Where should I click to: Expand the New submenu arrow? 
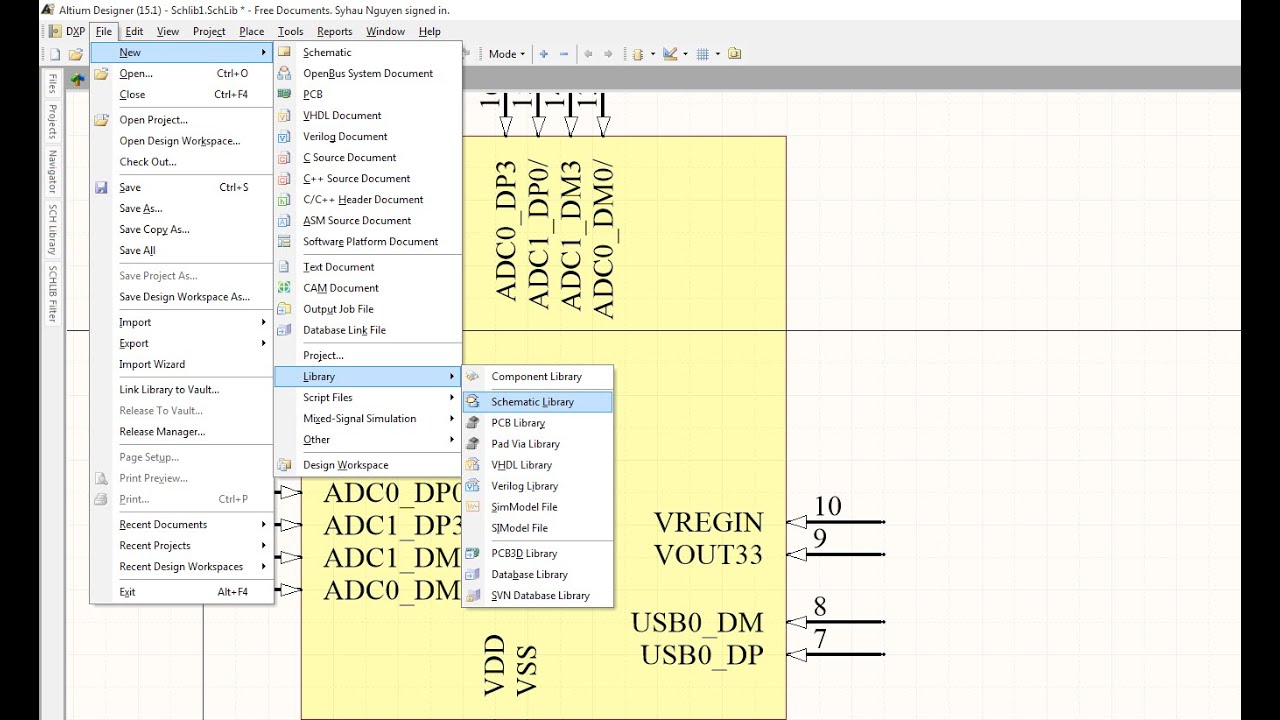264,52
